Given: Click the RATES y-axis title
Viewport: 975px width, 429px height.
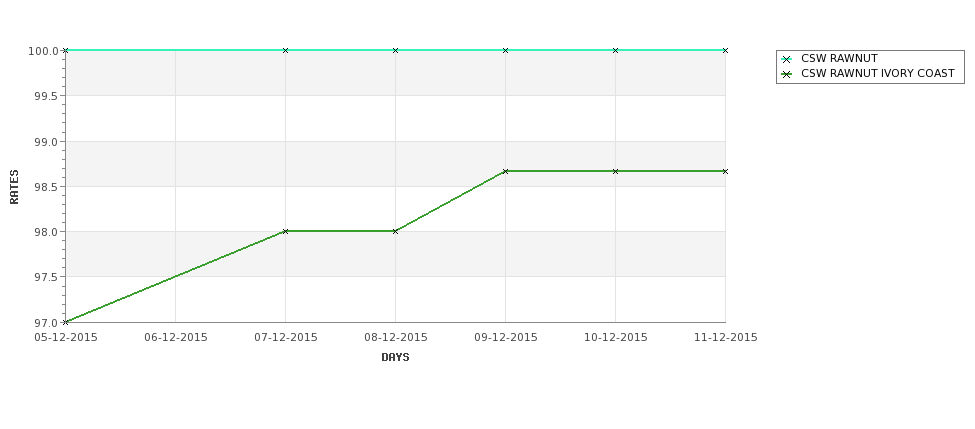Looking at the screenshot, I should [14, 187].
